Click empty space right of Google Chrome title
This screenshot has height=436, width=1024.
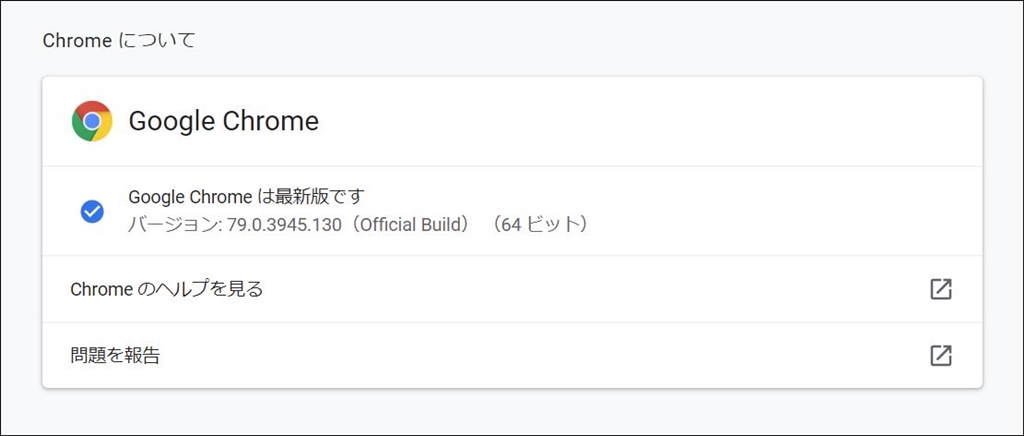[650, 122]
